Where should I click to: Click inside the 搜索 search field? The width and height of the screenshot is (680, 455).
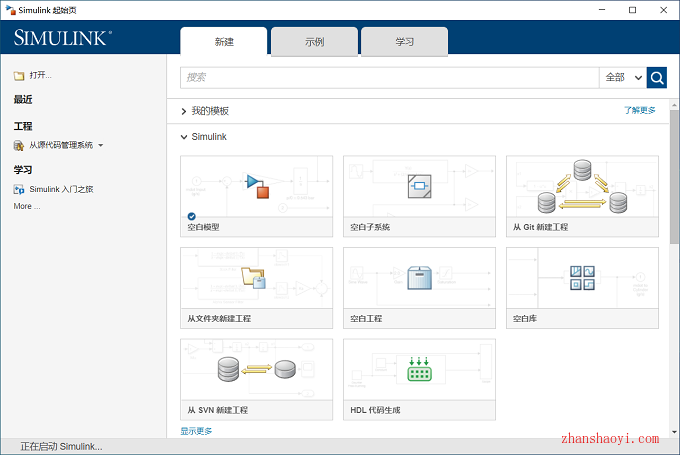tap(389, 78)
